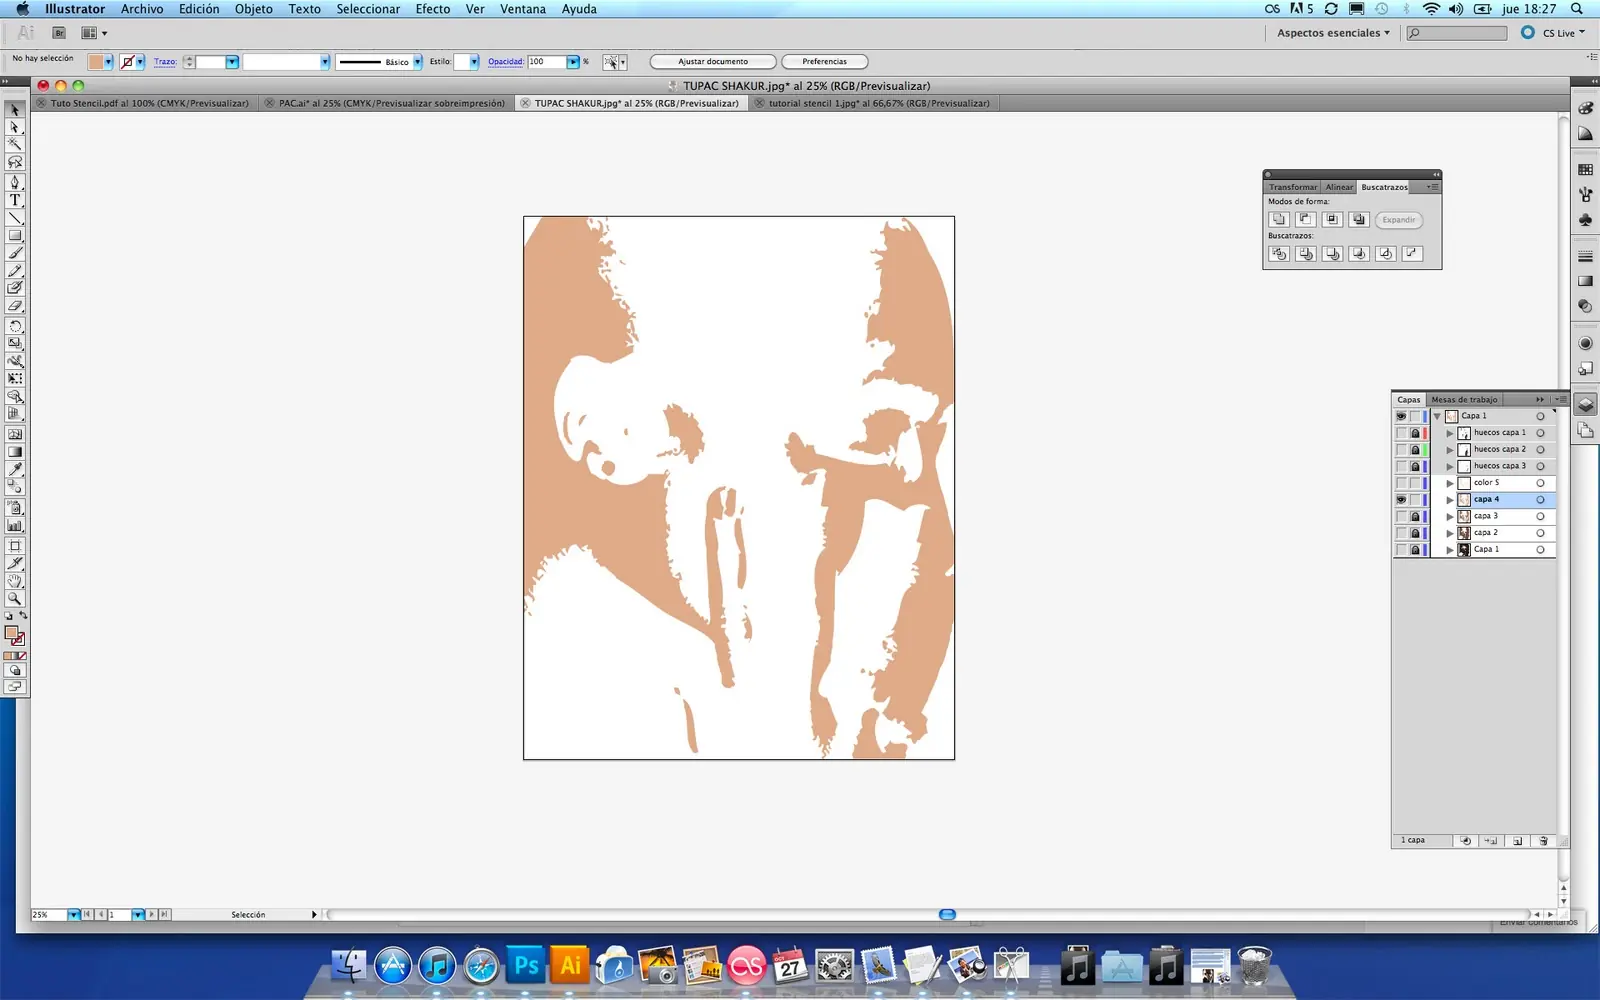Click the Trazo link in control bar

click(165, 62)
